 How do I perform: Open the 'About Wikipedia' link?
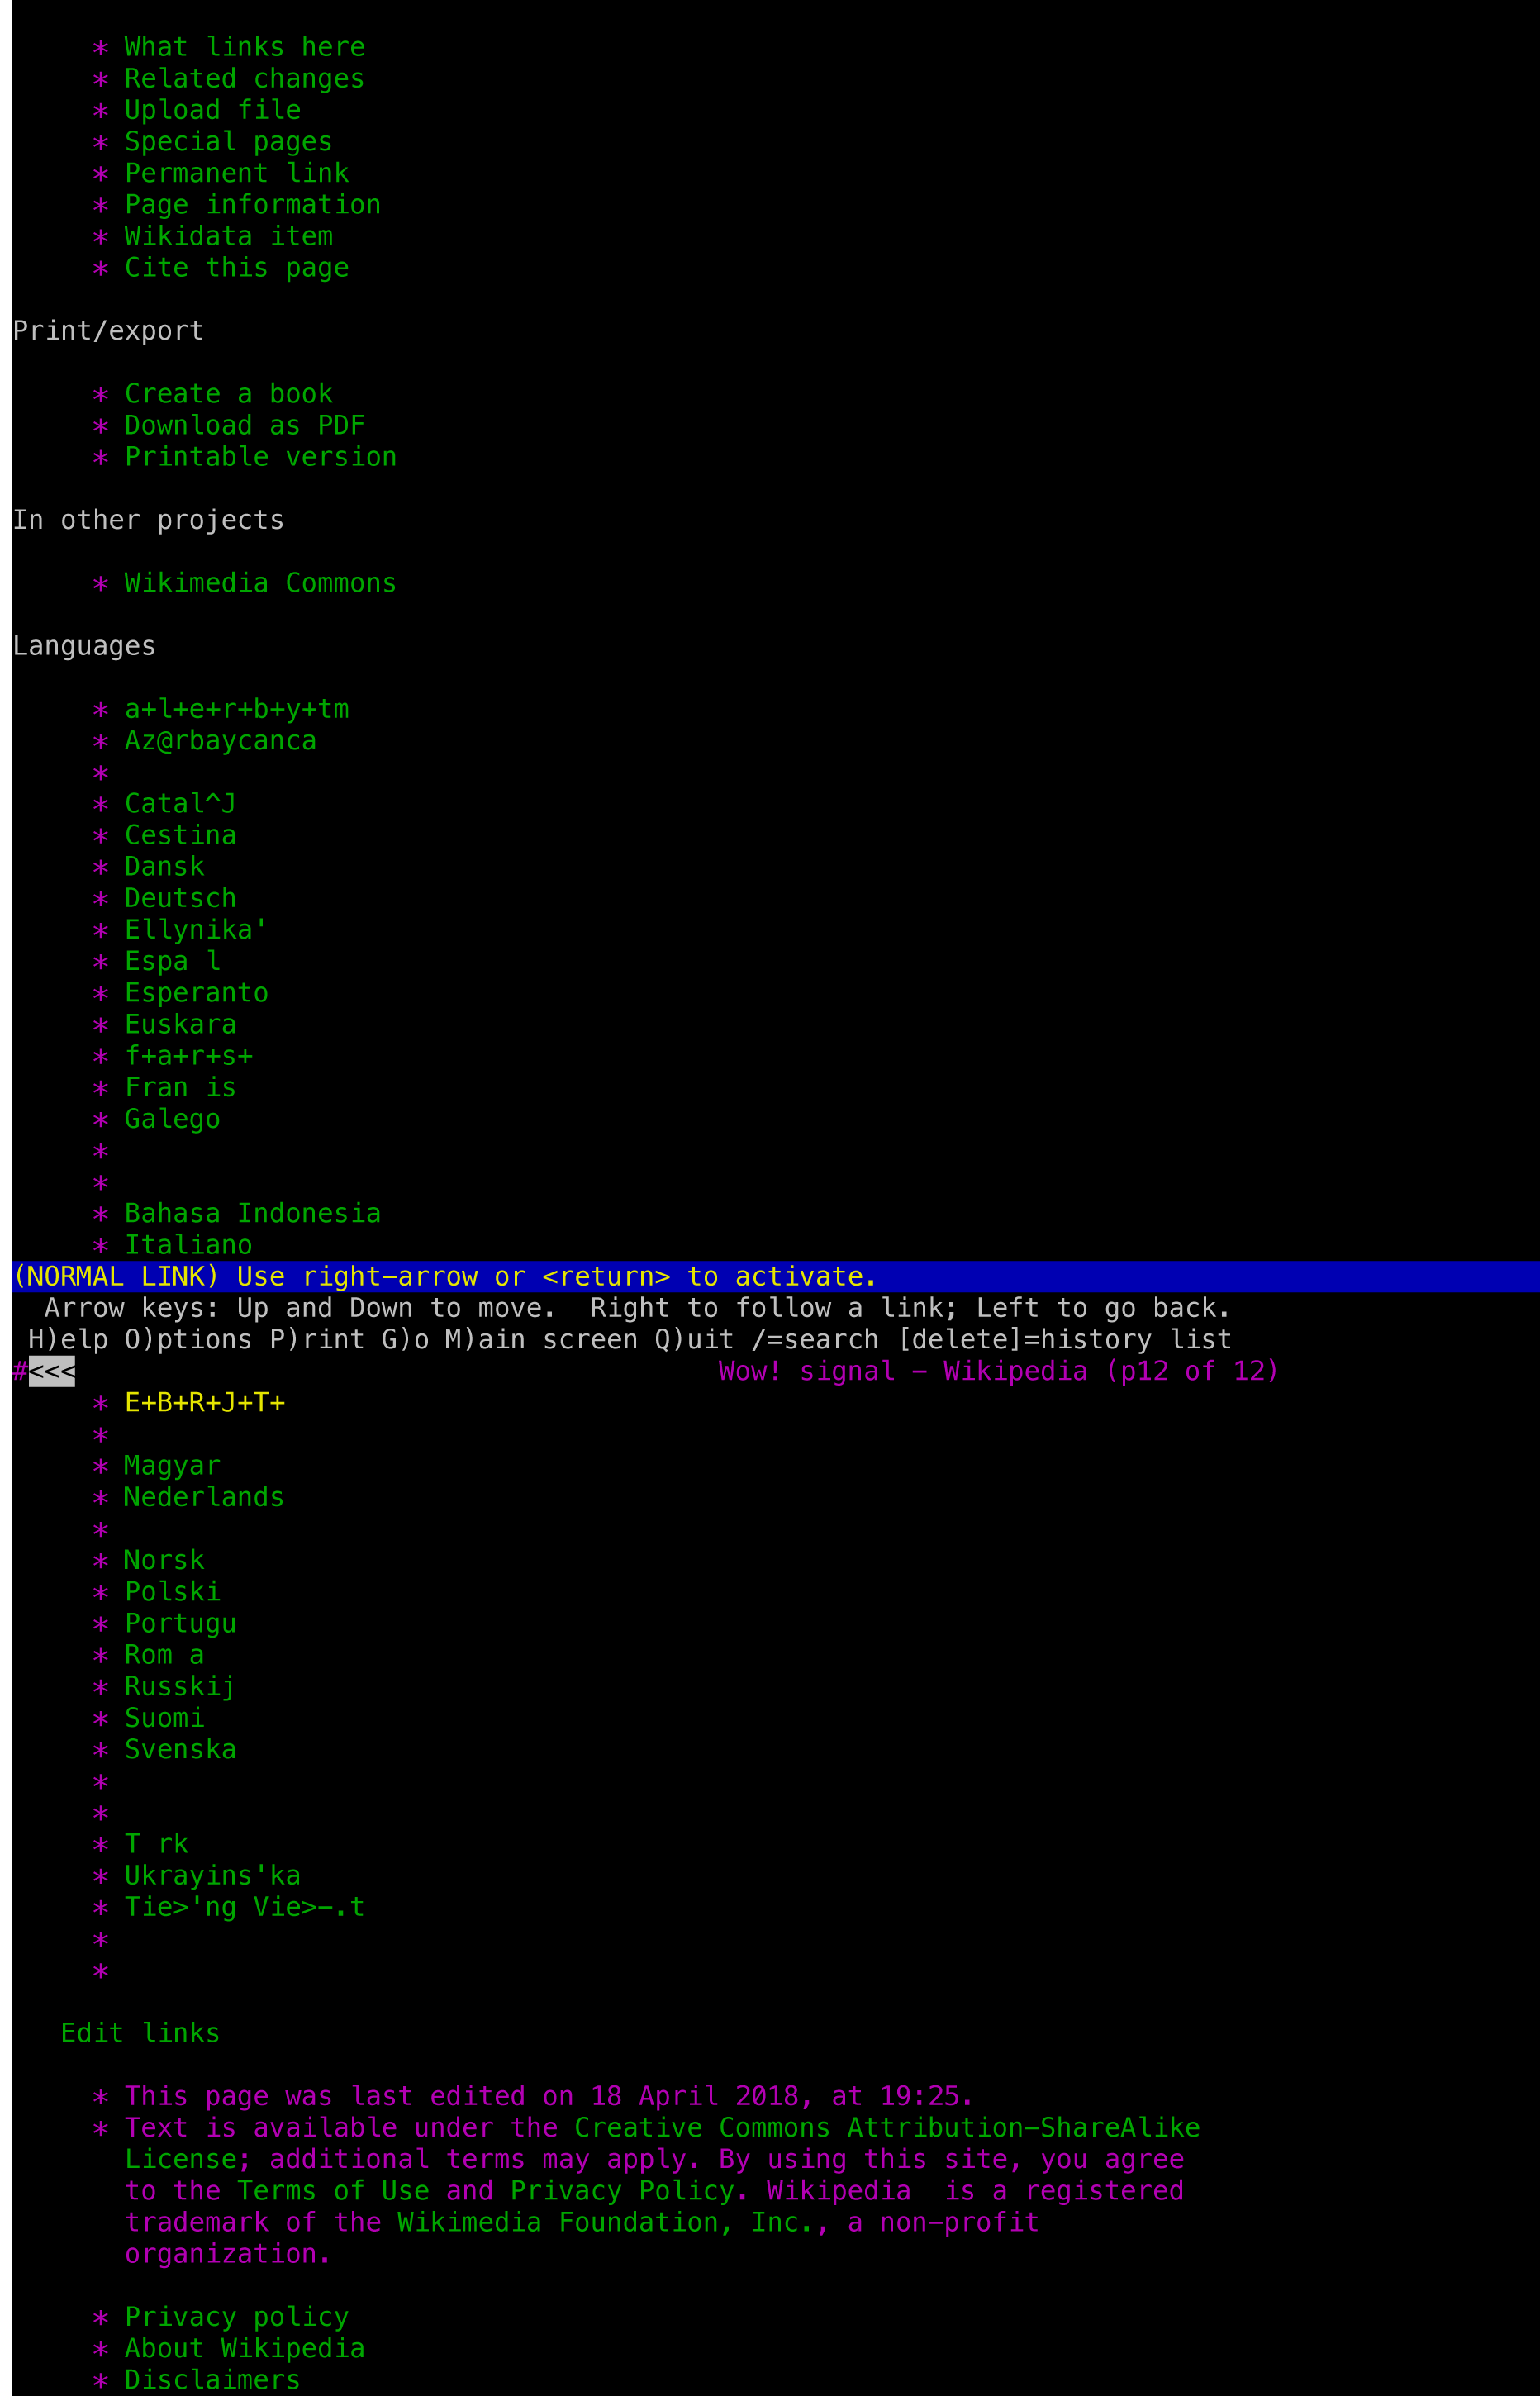(x=245, y=2348)
